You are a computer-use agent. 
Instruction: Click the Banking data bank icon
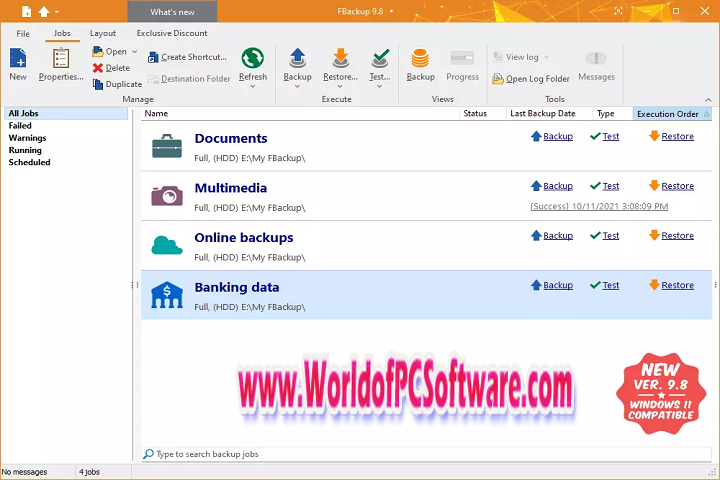click(167, 295)
